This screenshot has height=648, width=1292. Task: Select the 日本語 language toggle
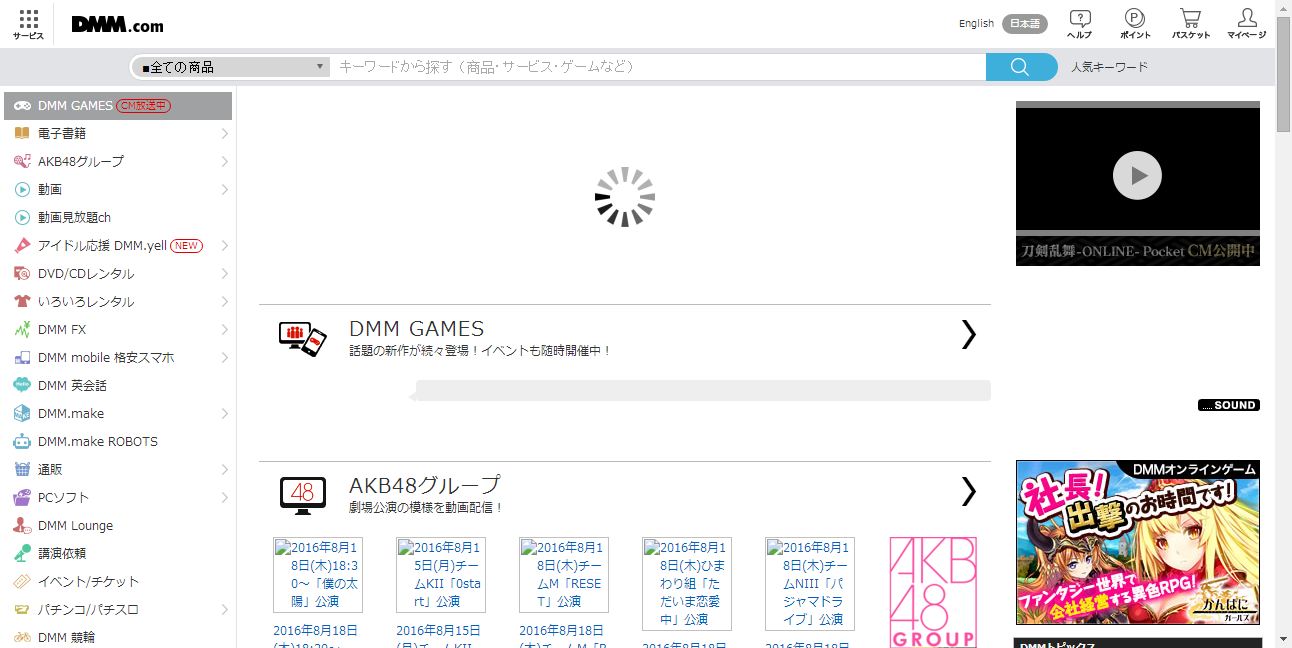click(1025, 24)
